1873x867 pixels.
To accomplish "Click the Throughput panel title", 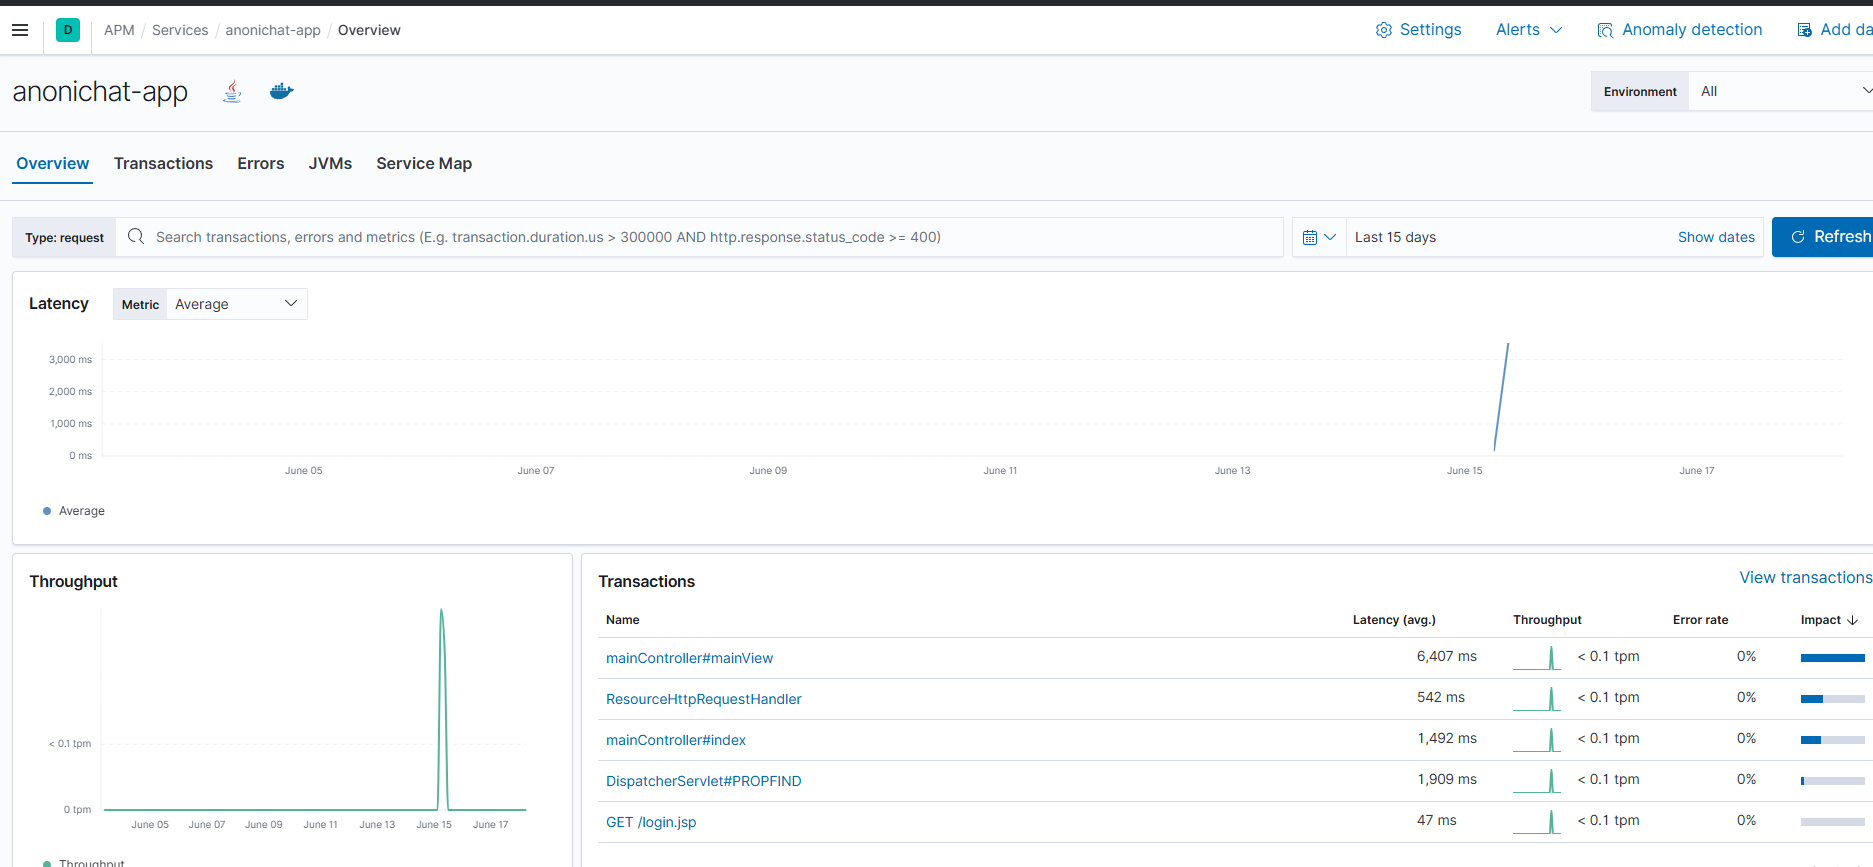I will coord(73,581).
